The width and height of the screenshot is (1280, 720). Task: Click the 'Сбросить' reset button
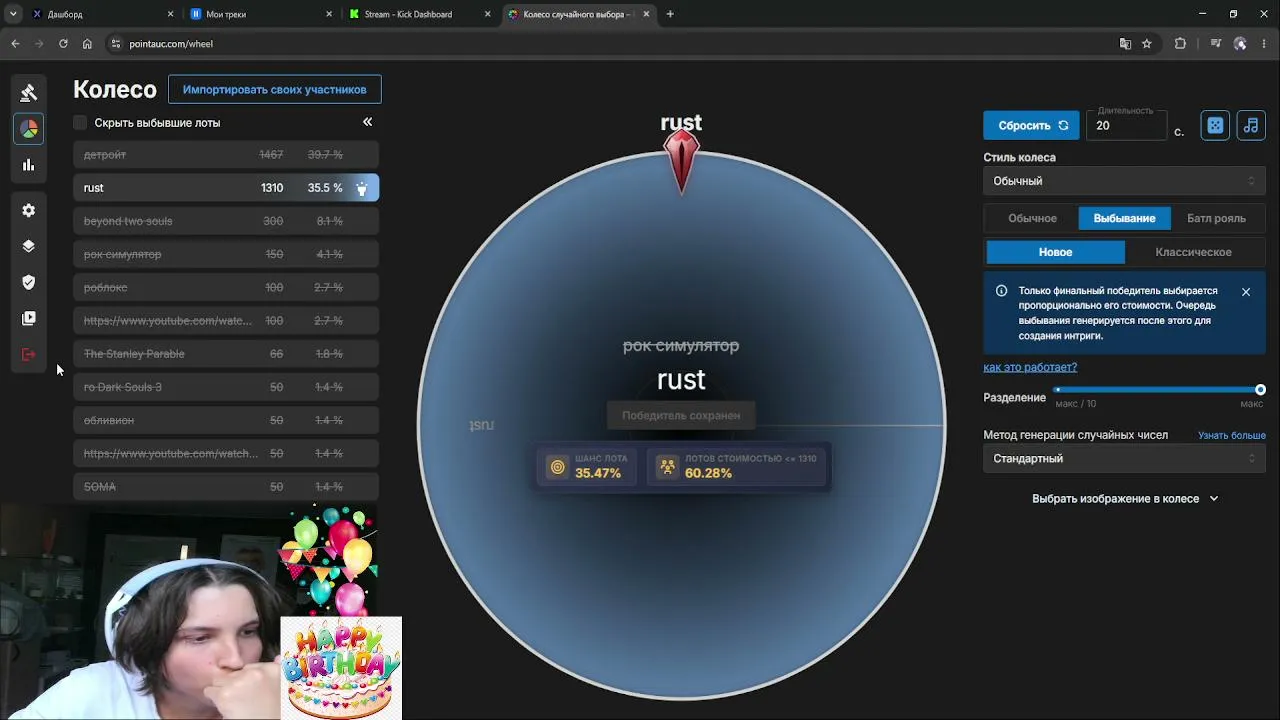point(1031,125)
